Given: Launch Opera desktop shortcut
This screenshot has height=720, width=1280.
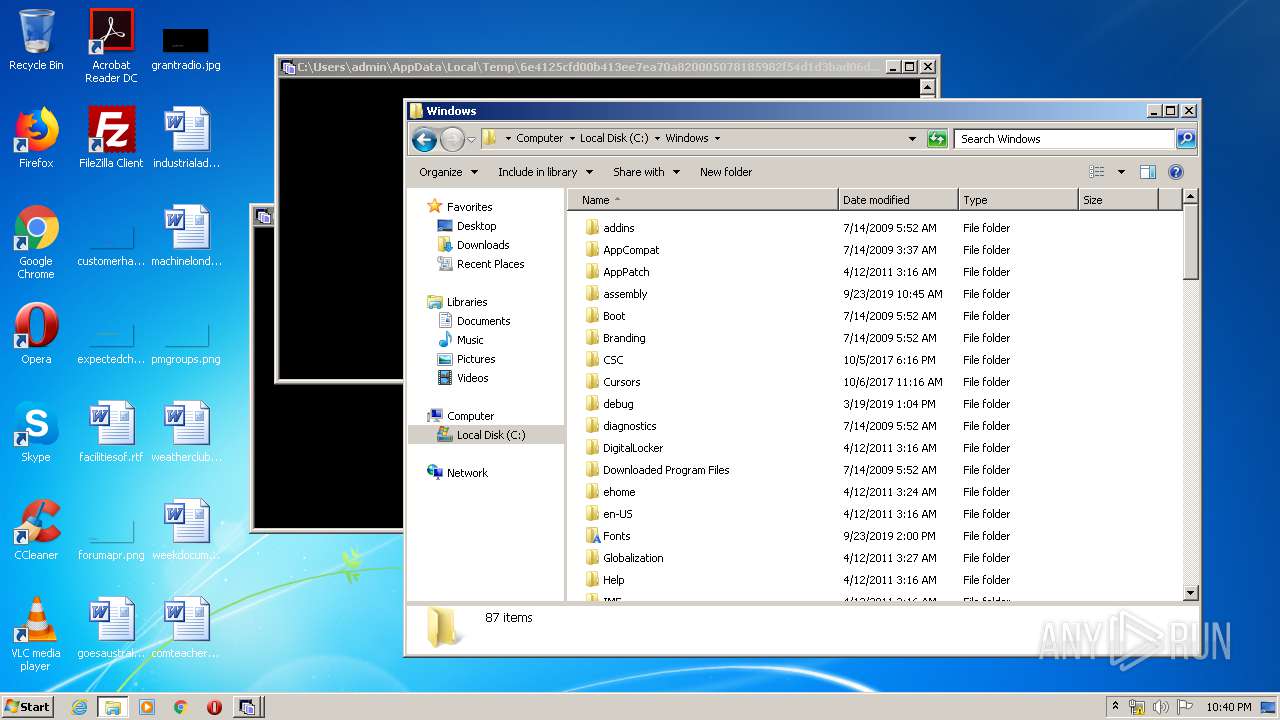Looking at the screenshot, I should pyautogui.click(x=36, y=334).
